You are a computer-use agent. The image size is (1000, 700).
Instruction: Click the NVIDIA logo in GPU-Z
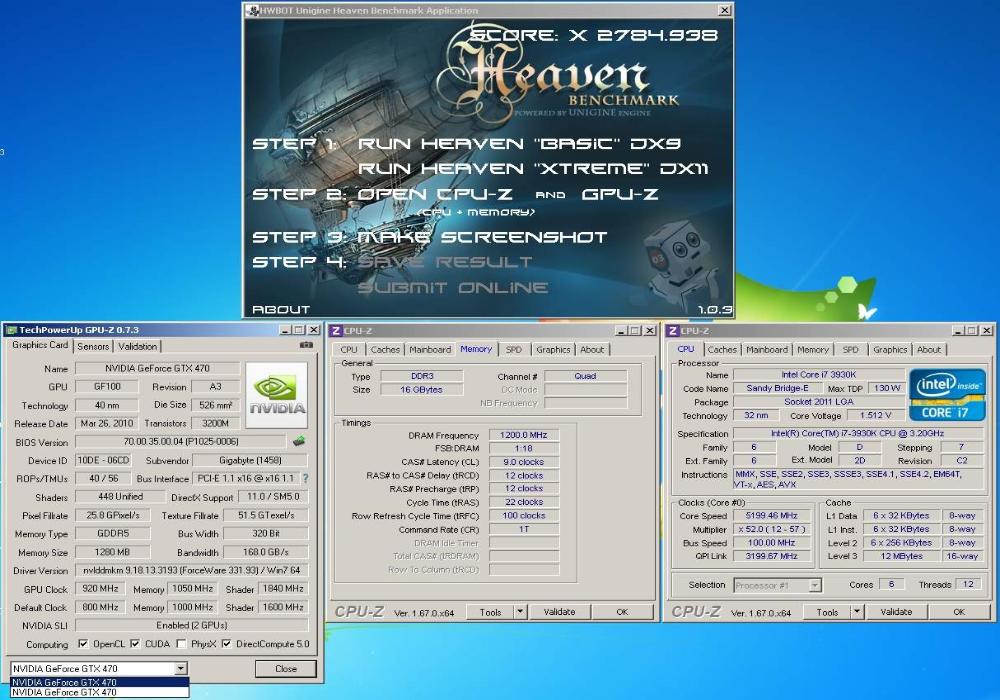pyautogui.click(x=277, y=395)
